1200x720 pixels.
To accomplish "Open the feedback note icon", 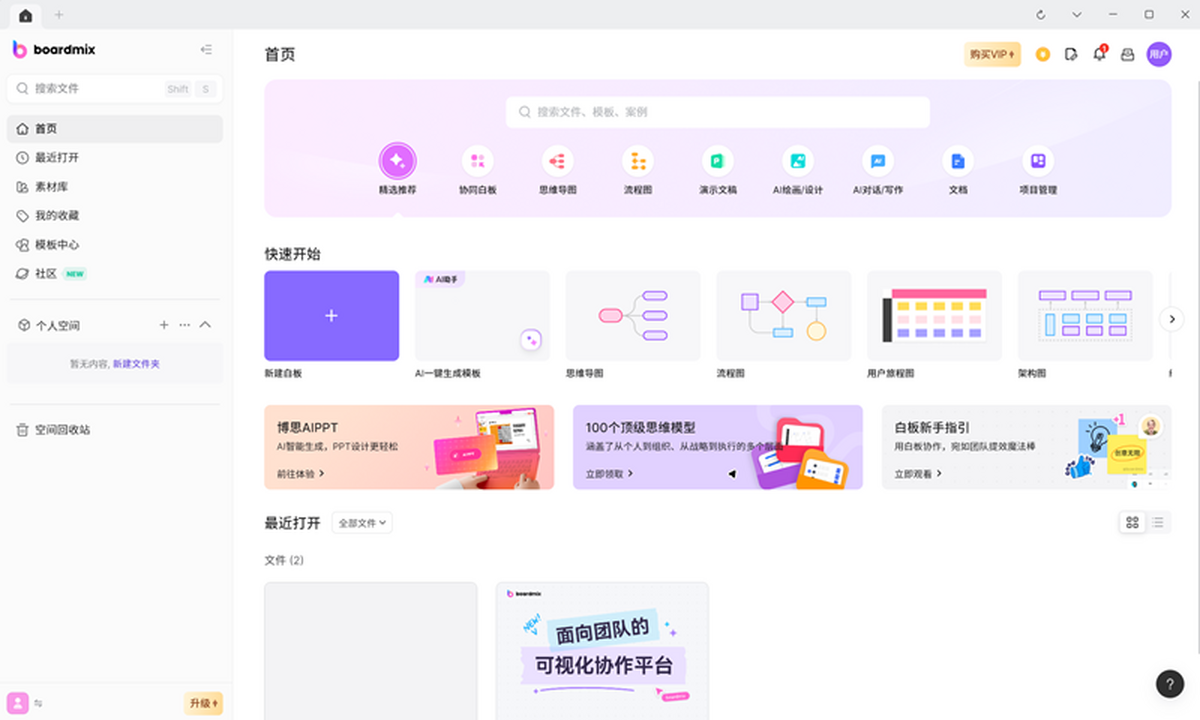I will (1071, 54).
